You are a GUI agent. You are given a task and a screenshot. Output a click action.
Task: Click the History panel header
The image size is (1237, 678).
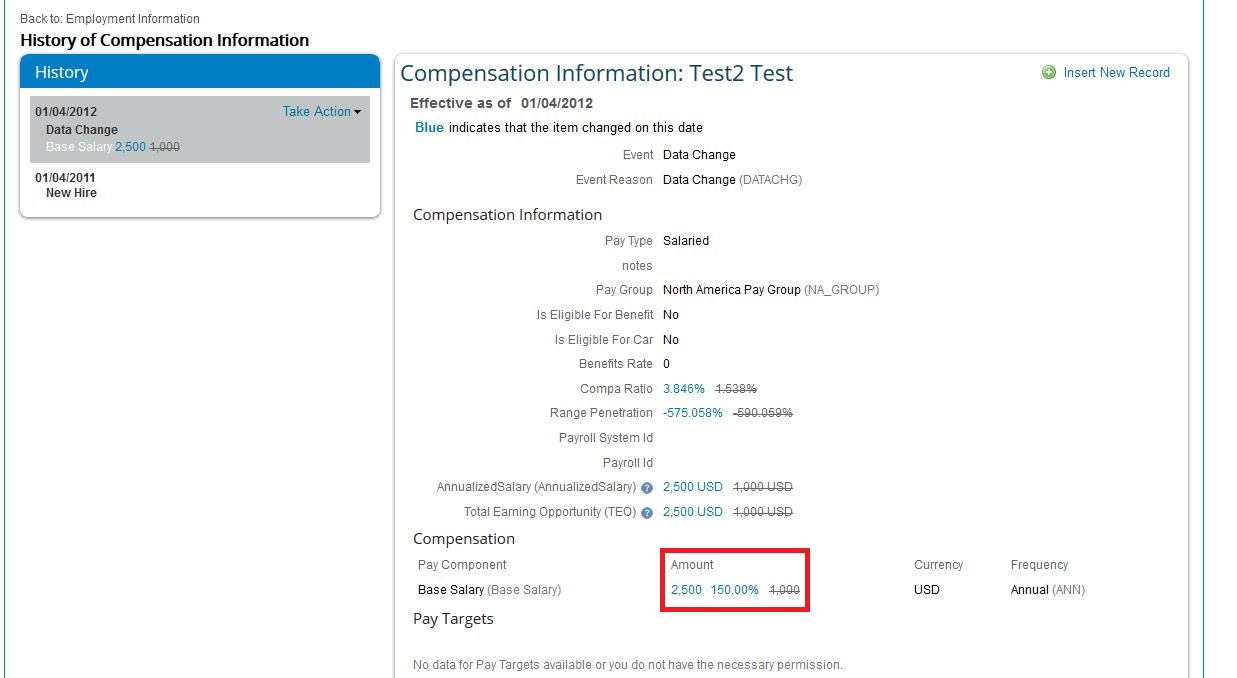click(200, 72)
